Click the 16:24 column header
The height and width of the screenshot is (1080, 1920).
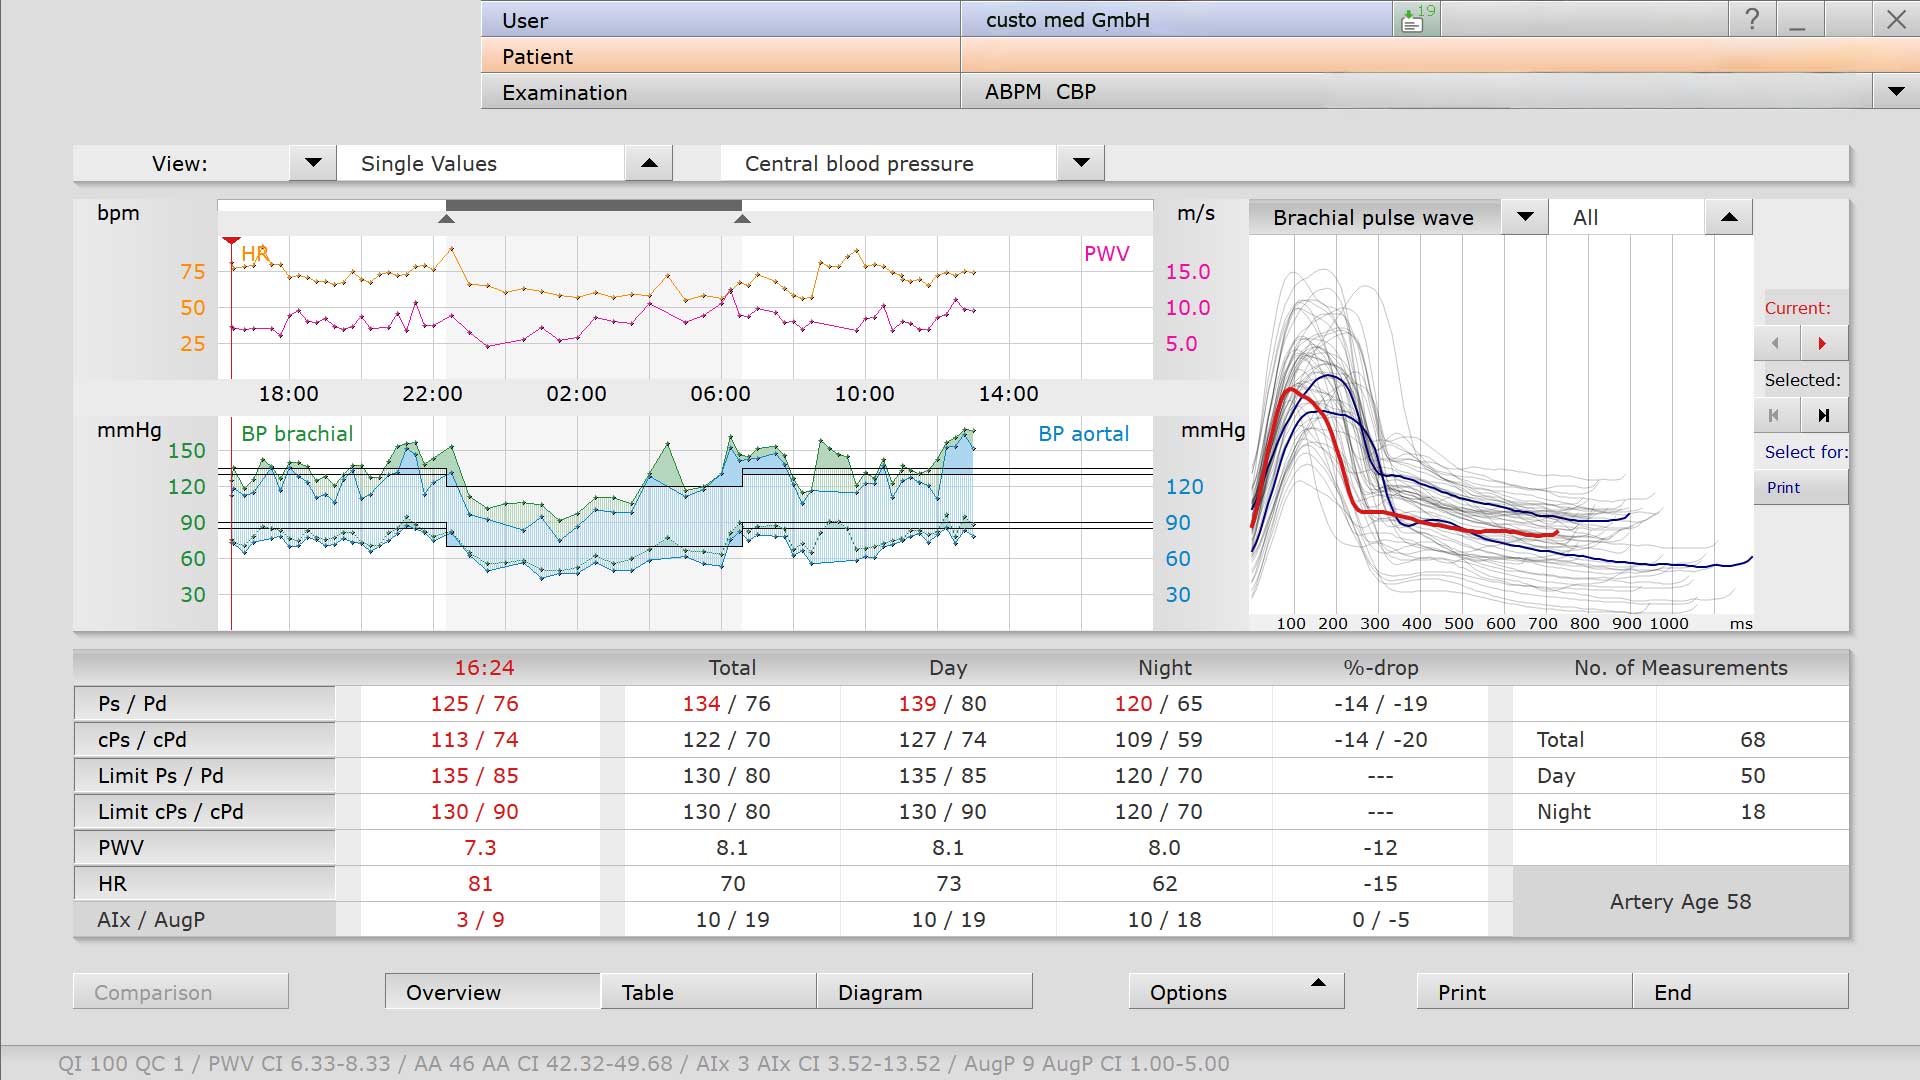pos(484,667)
